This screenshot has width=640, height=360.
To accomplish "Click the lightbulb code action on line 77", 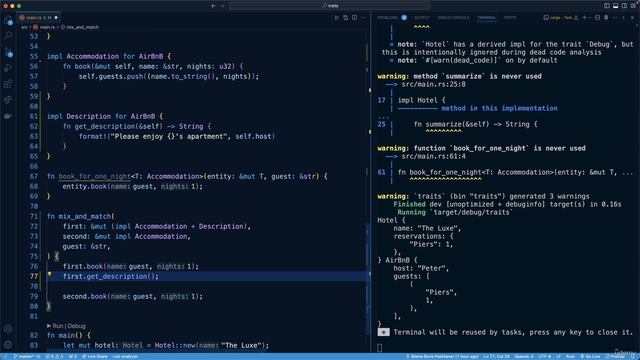I will tap(49, 275).
